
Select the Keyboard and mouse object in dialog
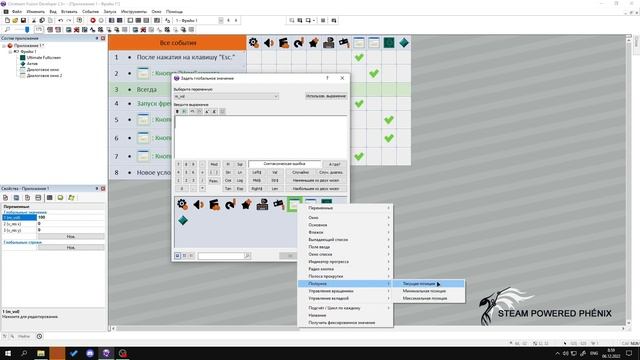click(262, 204)
